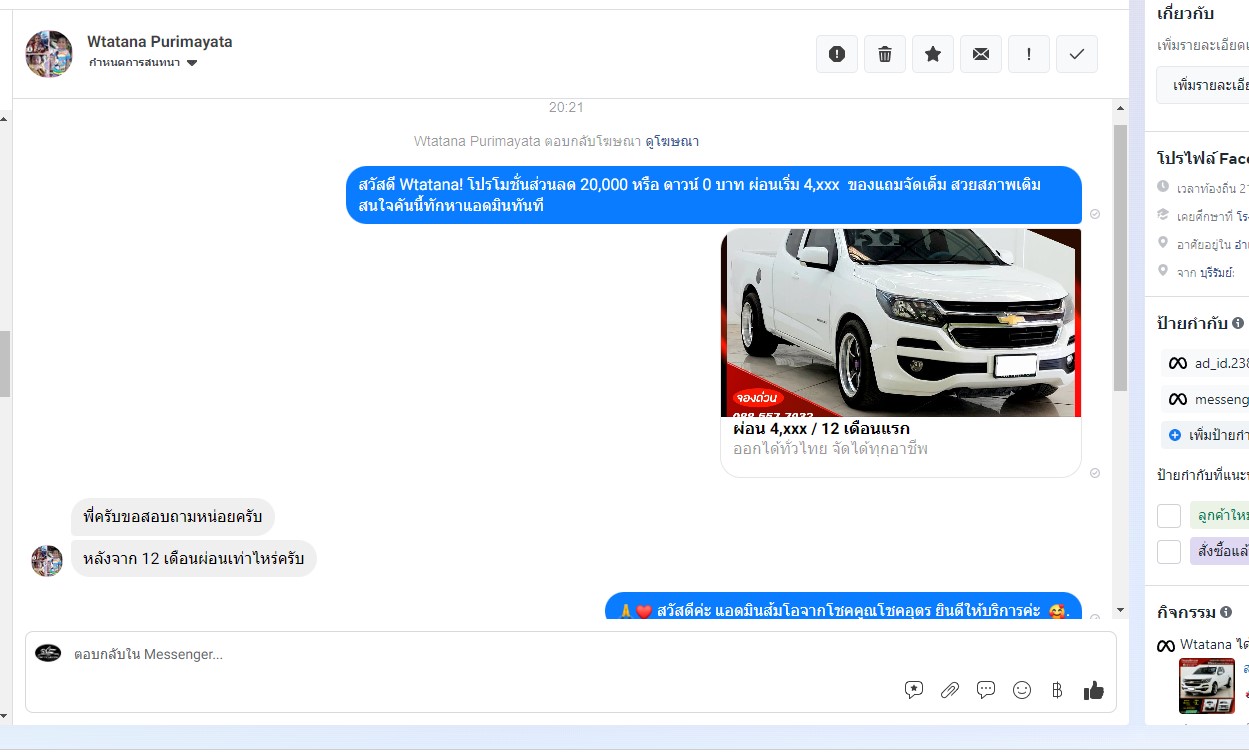The height and width of the screenshot is (756, 1249).
Task: Click the Meta icon on the messenger label
Action: coord(1178,399)
